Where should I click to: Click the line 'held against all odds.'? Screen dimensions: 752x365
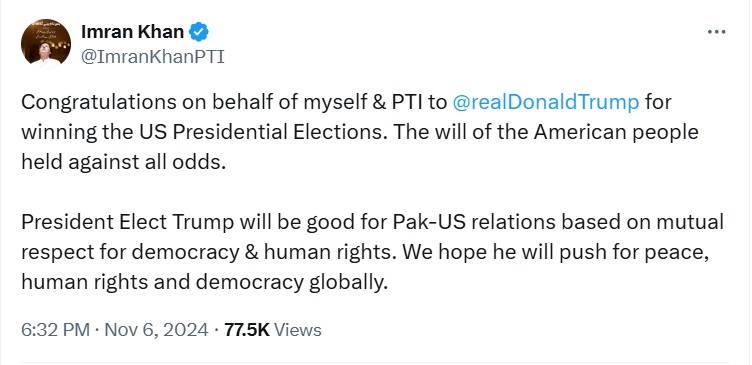123,163
